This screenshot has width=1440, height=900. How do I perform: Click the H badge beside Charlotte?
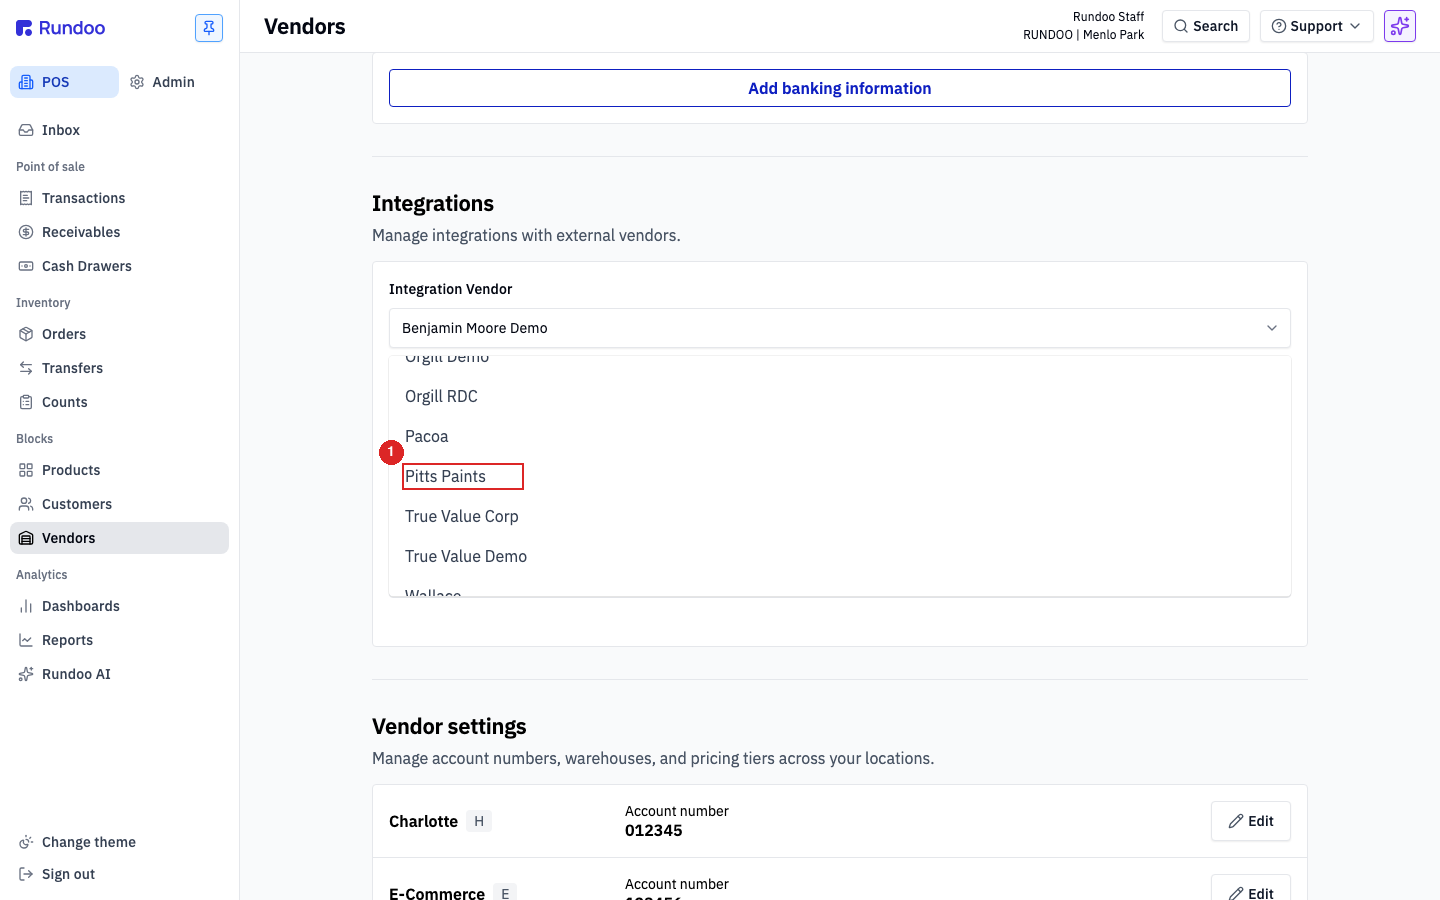click(479, 821)
